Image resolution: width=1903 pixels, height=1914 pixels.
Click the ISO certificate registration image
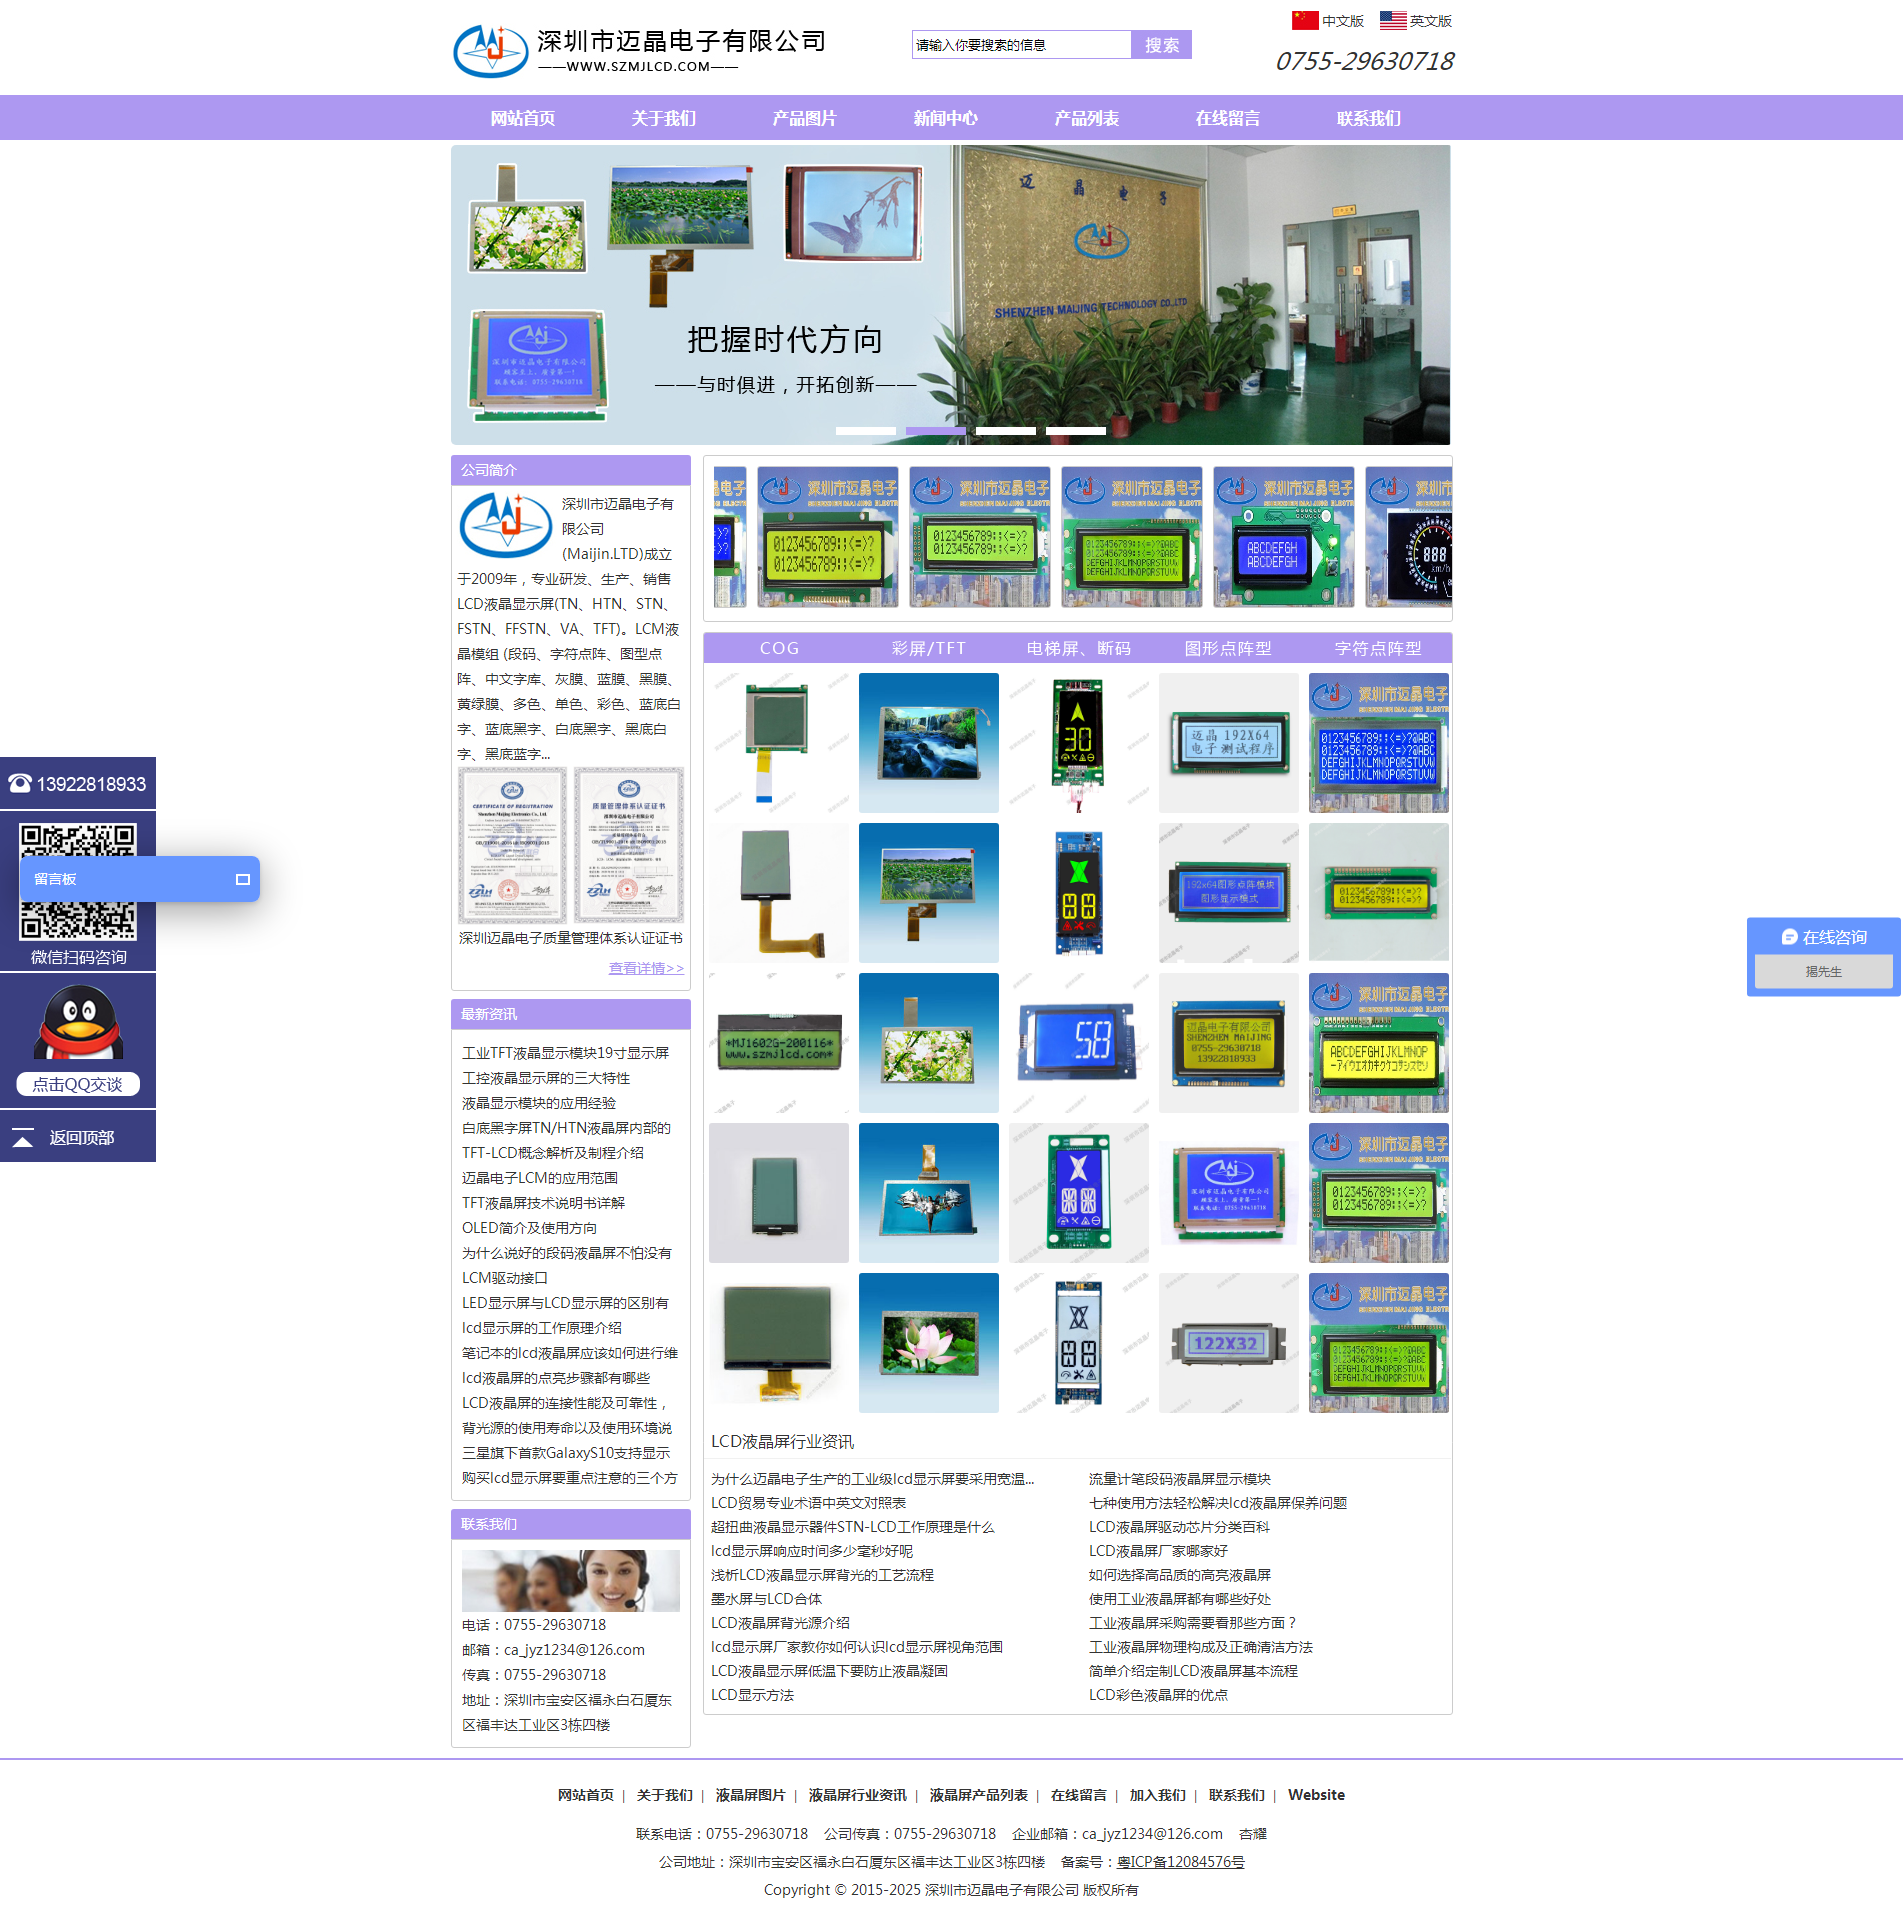point(513,846)
